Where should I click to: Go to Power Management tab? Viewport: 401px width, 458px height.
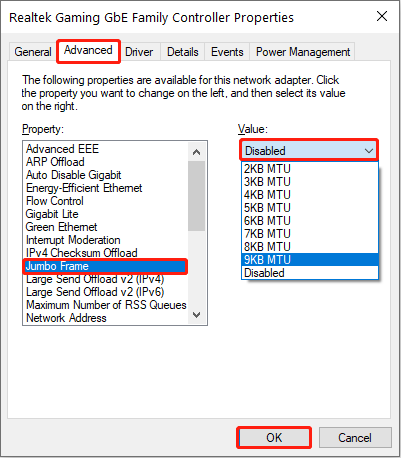[x=303, y=52]
